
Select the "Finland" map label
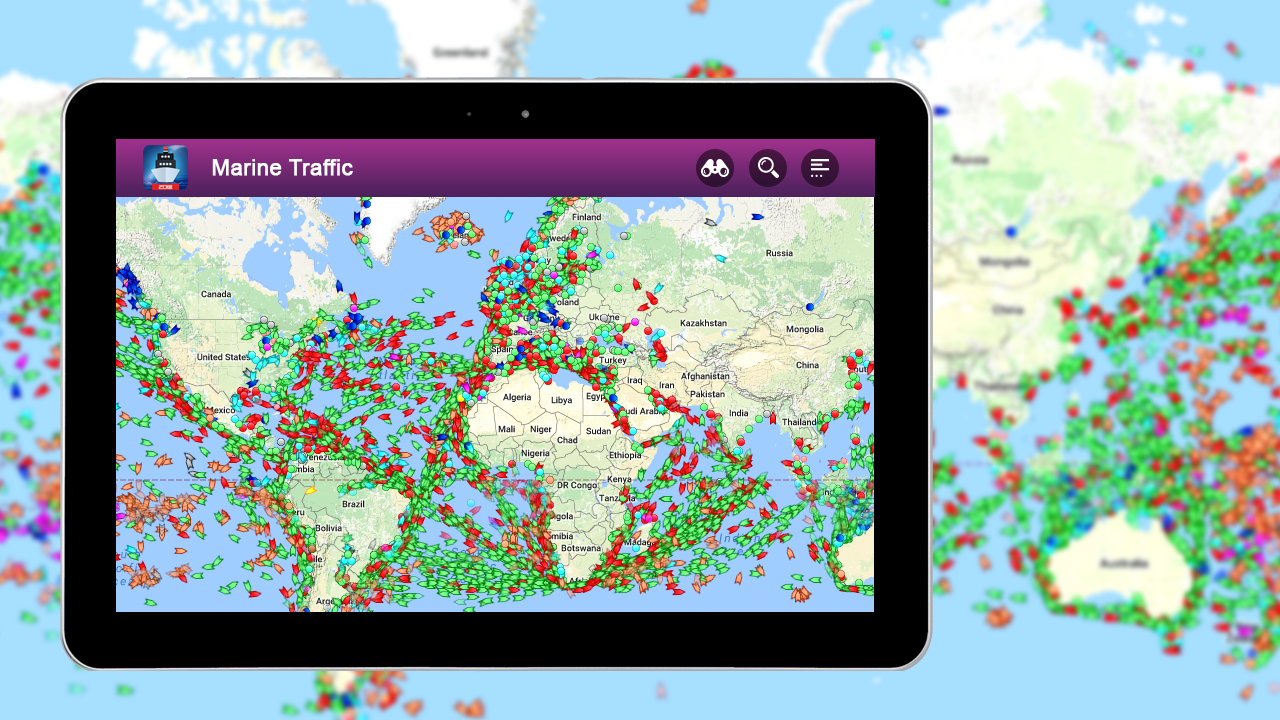(587, 217)
